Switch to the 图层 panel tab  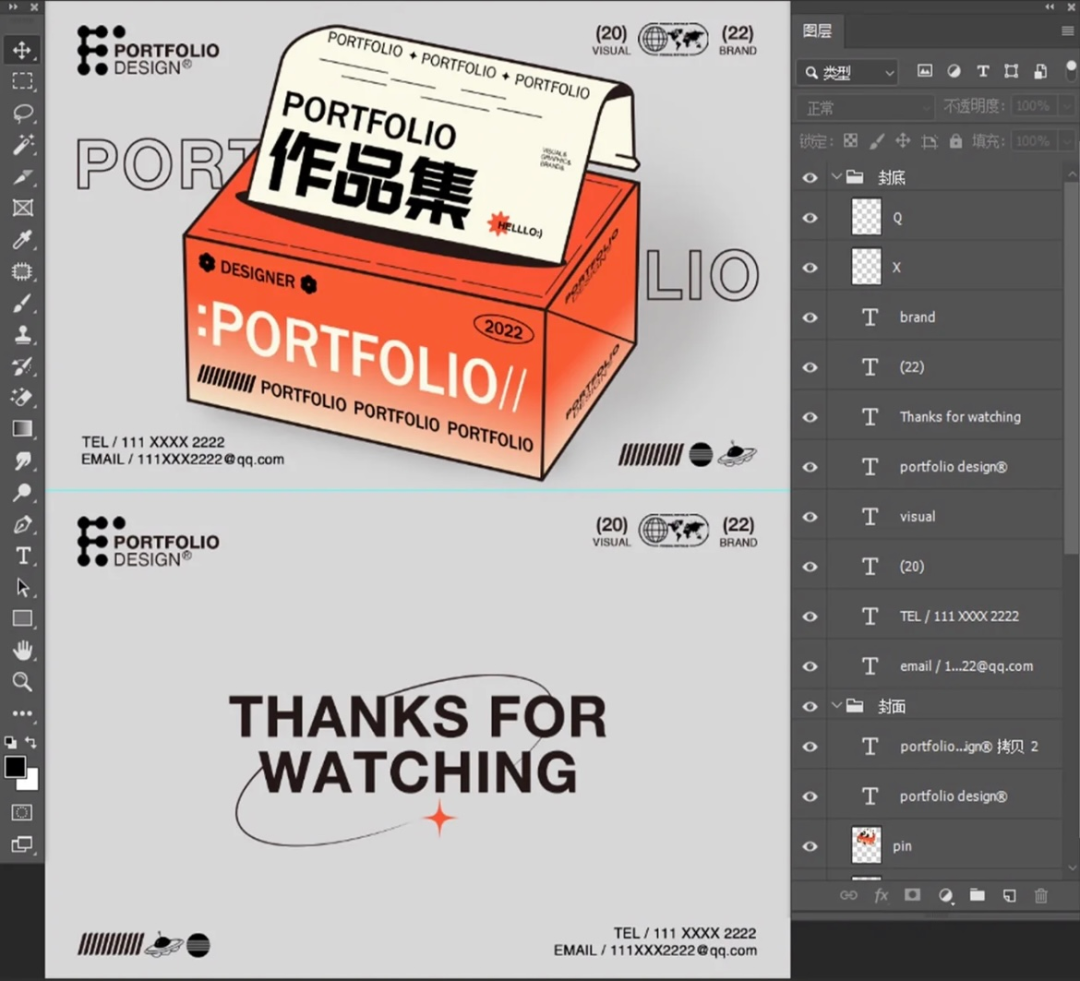pyautogui.click(x=818, y=31)
